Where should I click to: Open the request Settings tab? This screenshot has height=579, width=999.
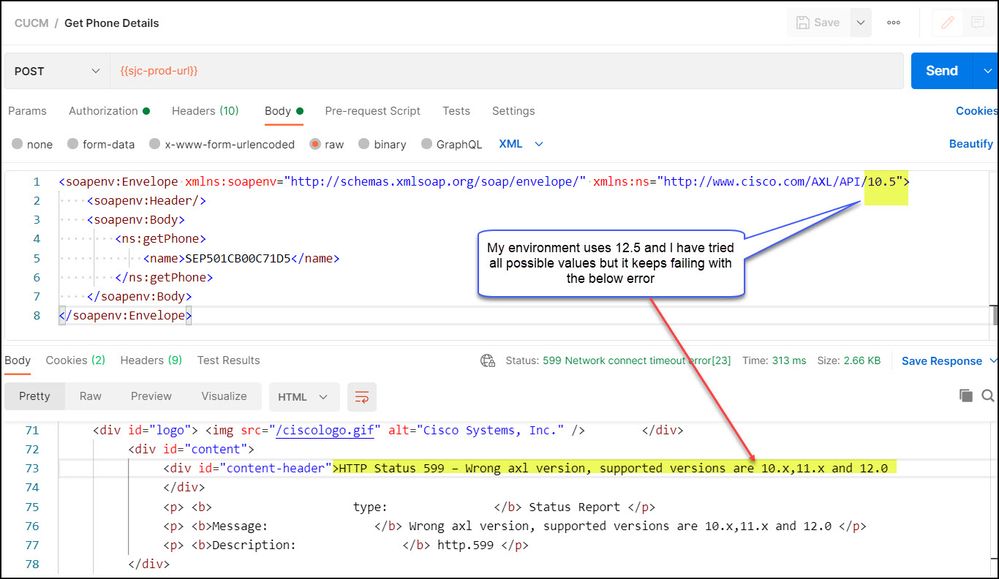click(x=514, y=111)
